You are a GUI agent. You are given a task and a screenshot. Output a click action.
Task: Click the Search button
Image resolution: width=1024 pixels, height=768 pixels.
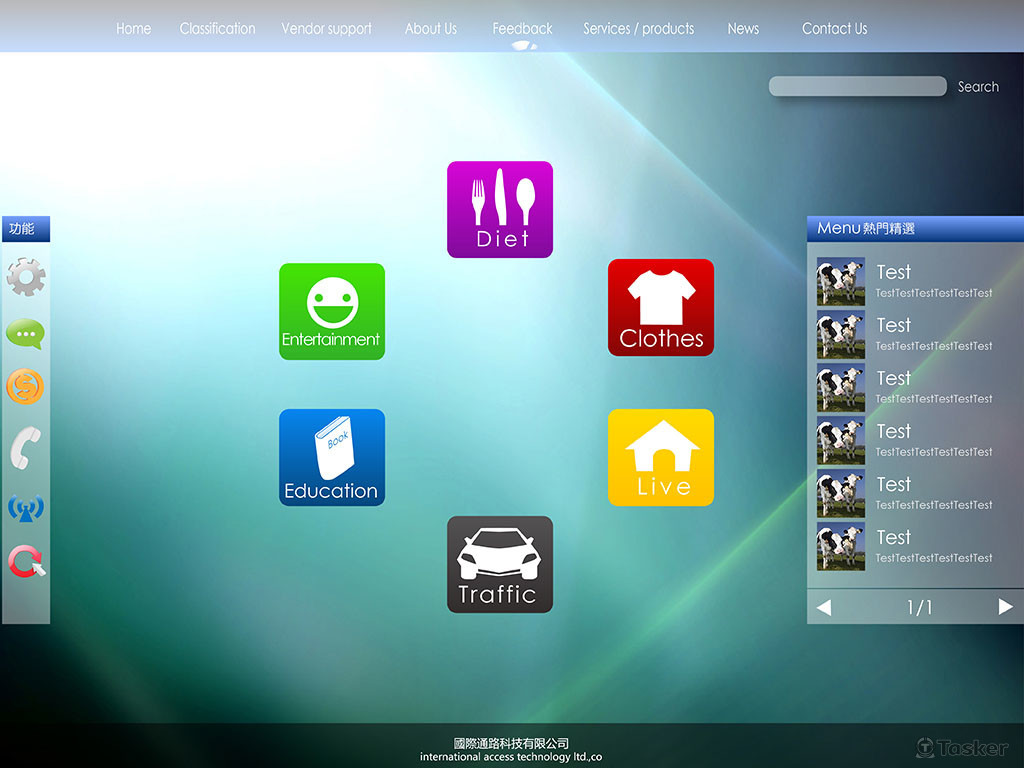tap(978, 87)
